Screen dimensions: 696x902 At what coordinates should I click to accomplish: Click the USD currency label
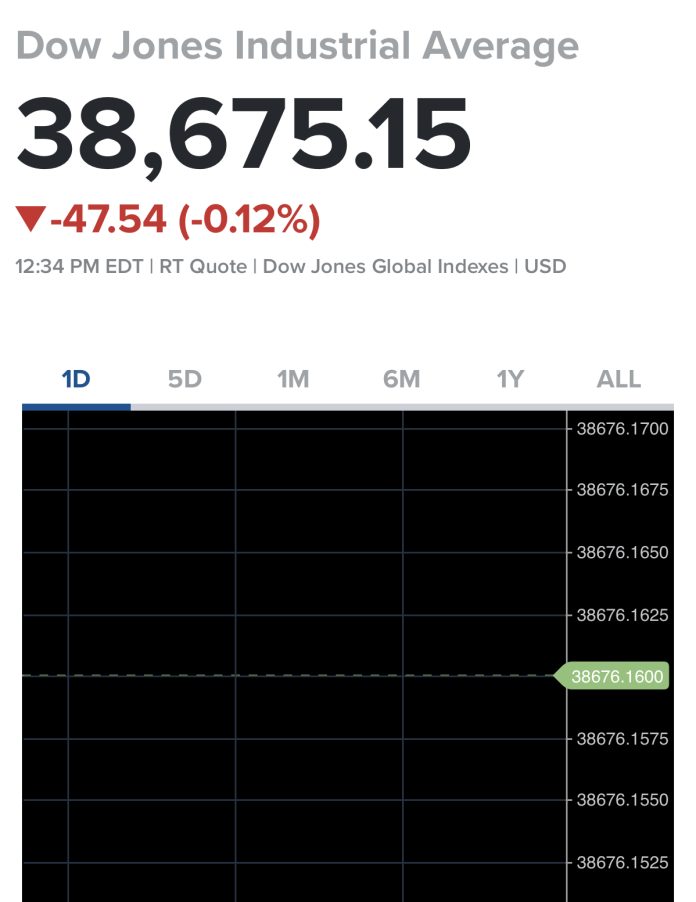(x=546, y=267)
